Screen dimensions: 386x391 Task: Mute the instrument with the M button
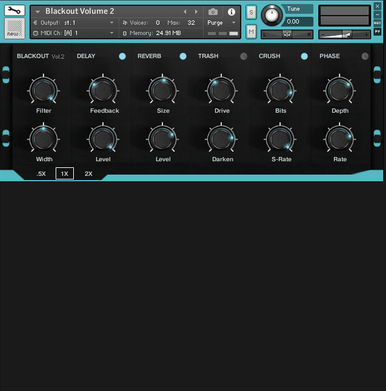(251, 32)
